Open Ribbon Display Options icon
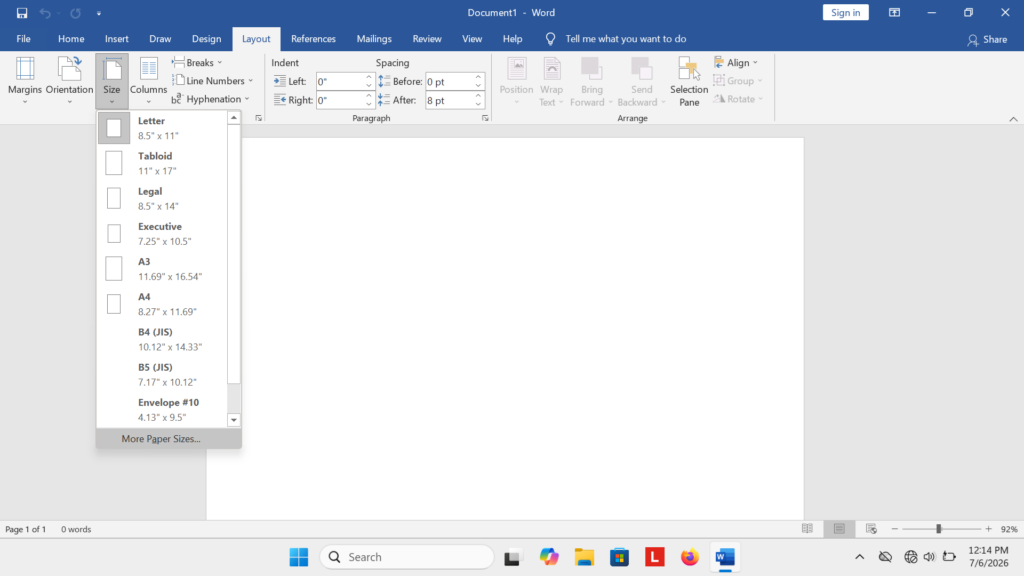The width and height of the screenshot is (1024, 576). 894,12
